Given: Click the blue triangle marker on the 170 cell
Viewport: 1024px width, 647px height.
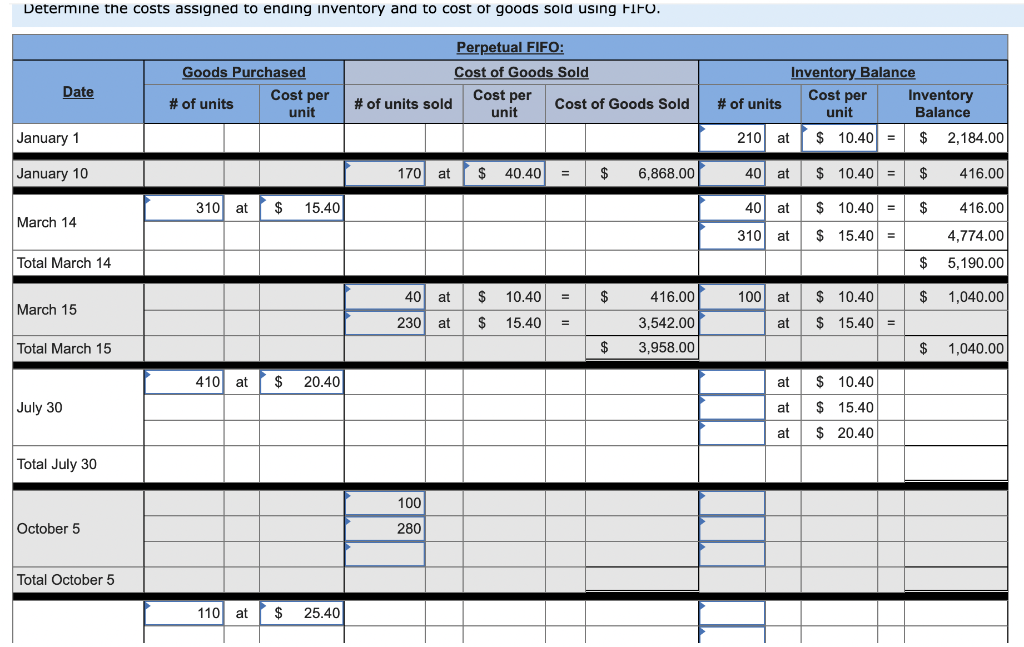Looking at the screenshot, I should point(348,166).
